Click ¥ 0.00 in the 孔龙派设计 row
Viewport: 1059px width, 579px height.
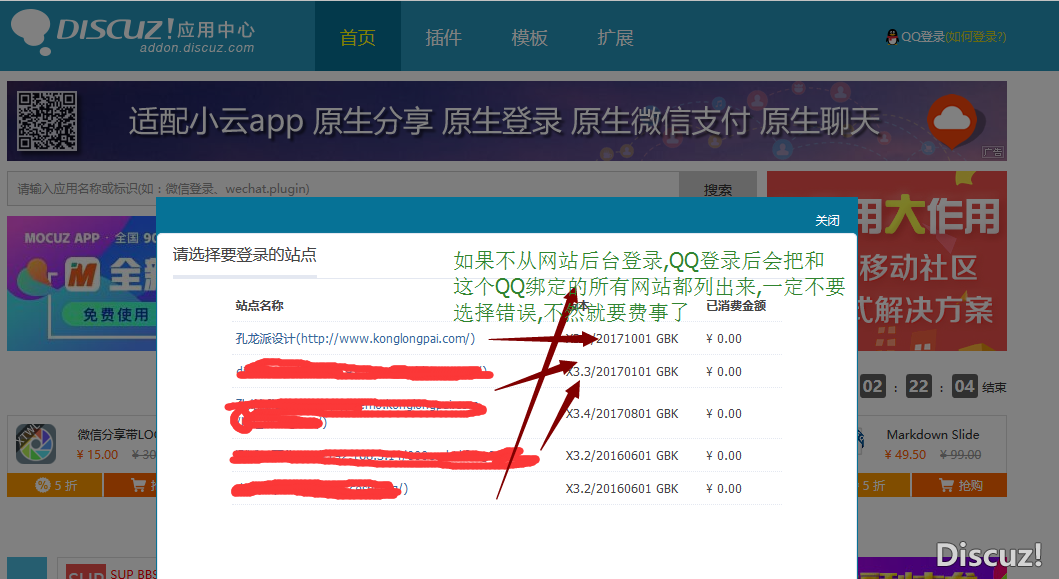[x=723, y=338]
